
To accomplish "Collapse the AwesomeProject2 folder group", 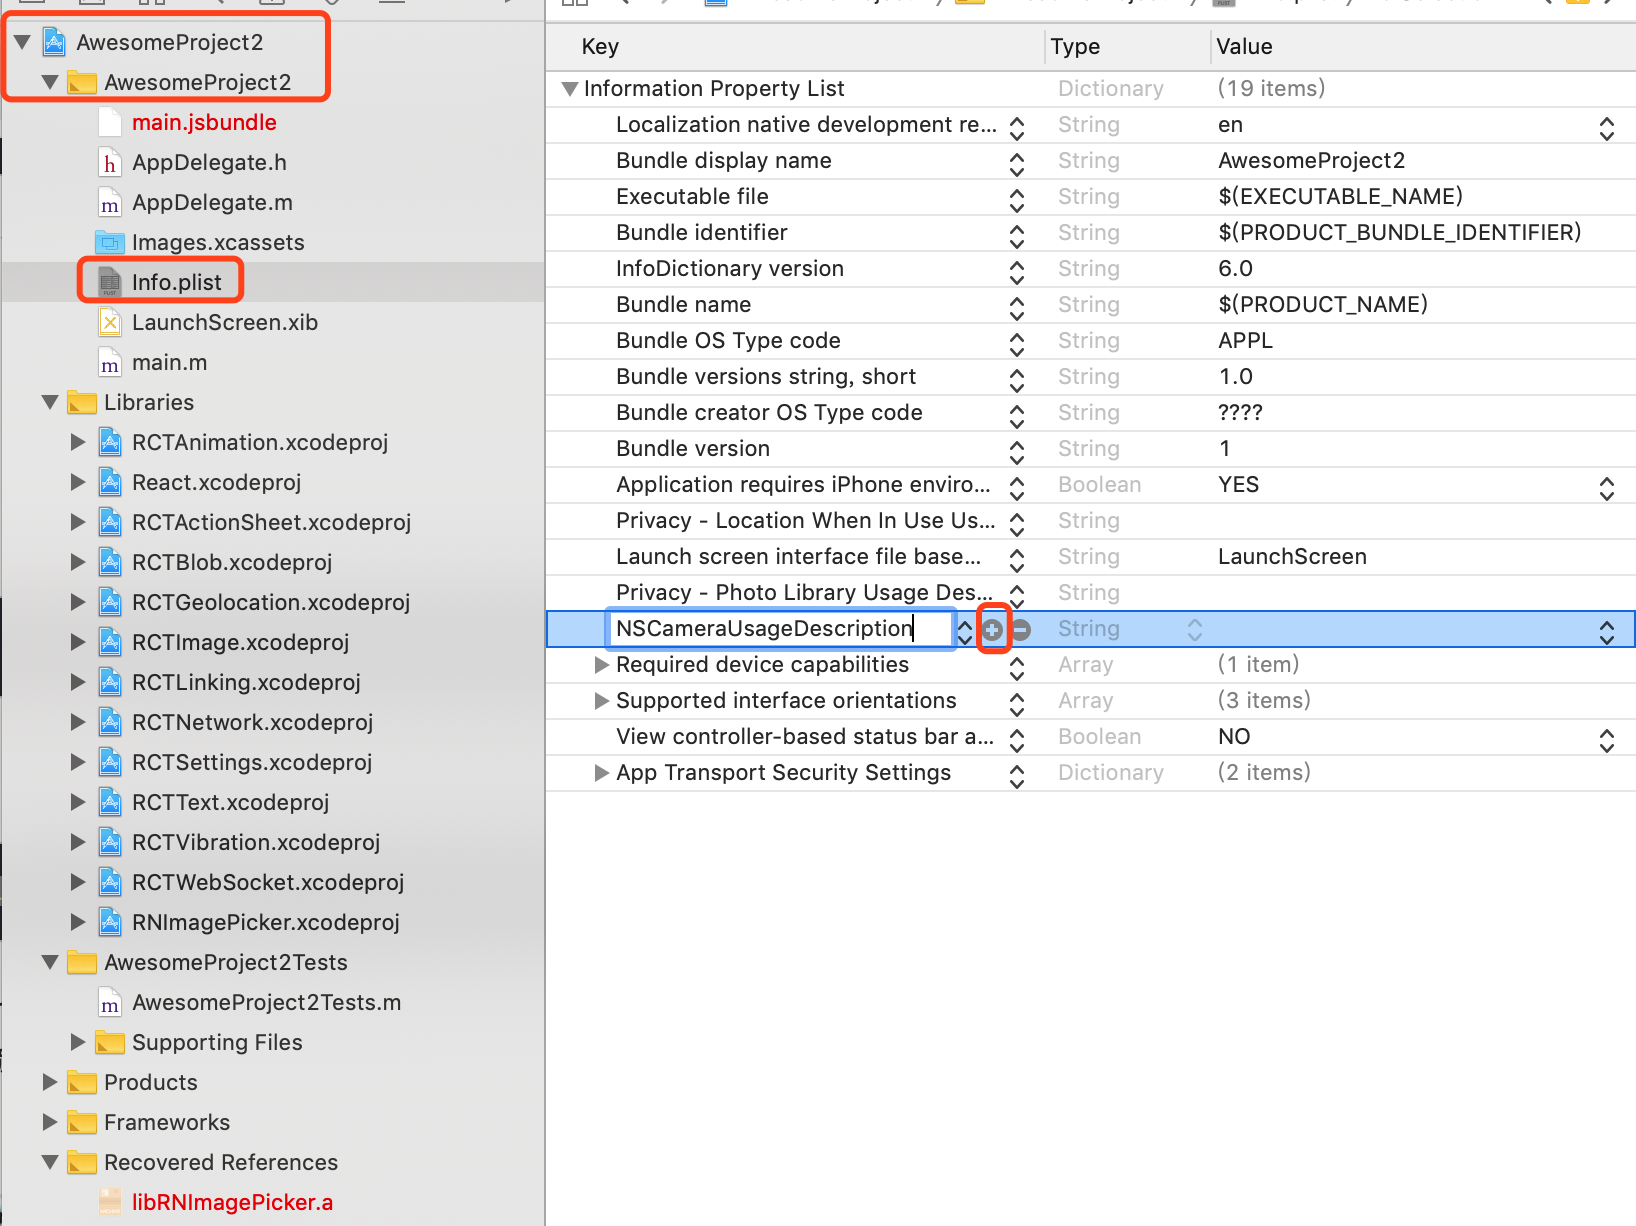I will point(50,82).
